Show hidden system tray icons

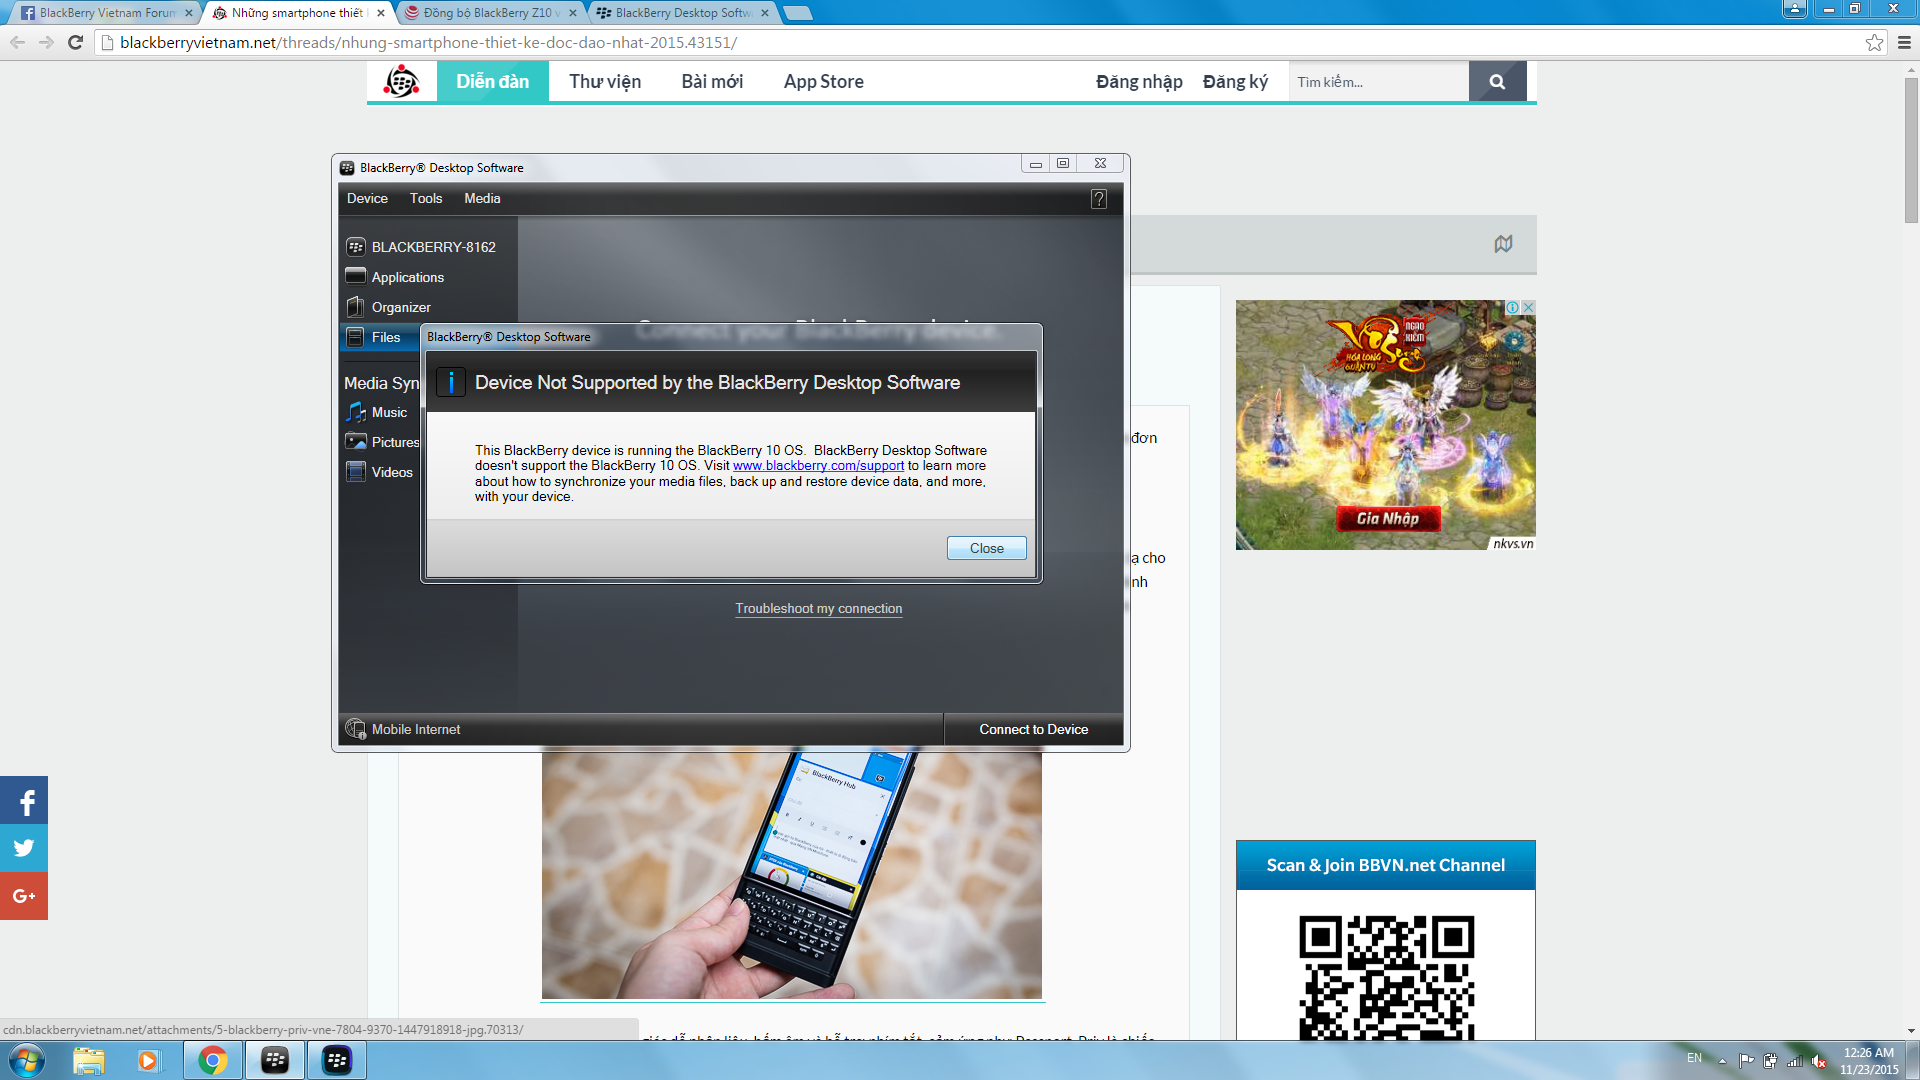1722,1061
